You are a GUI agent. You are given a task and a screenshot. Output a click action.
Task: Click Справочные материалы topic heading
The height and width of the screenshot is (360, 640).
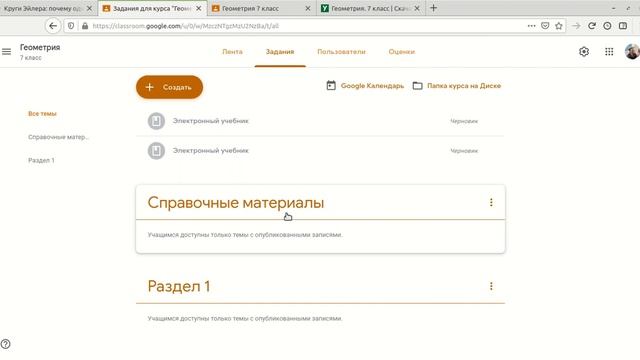(x=236, y=202)
